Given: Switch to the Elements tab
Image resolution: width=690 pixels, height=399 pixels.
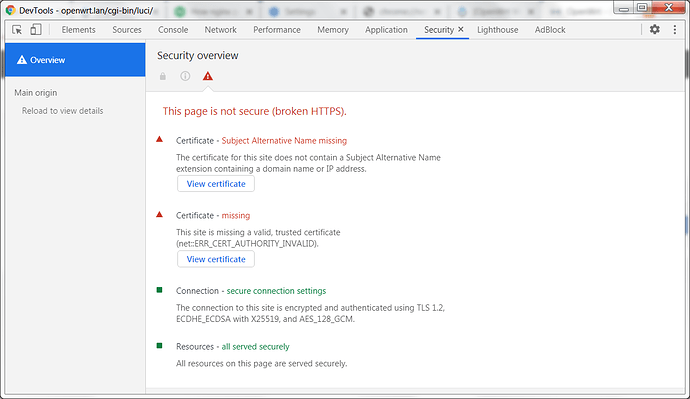Looking at the screenshot, I should click(78, 30).
